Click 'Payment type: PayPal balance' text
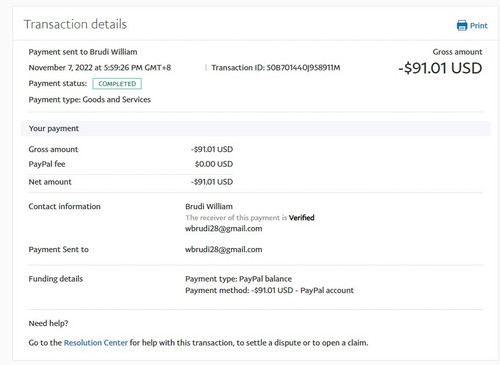 click(x=239, y=279)
